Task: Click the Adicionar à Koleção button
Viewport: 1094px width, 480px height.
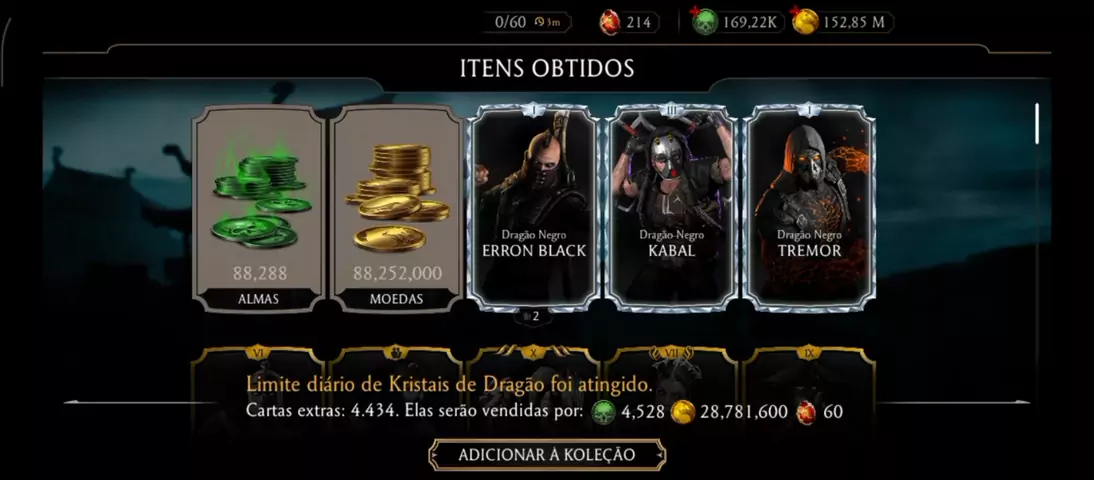Action: (x=547, y=455)
